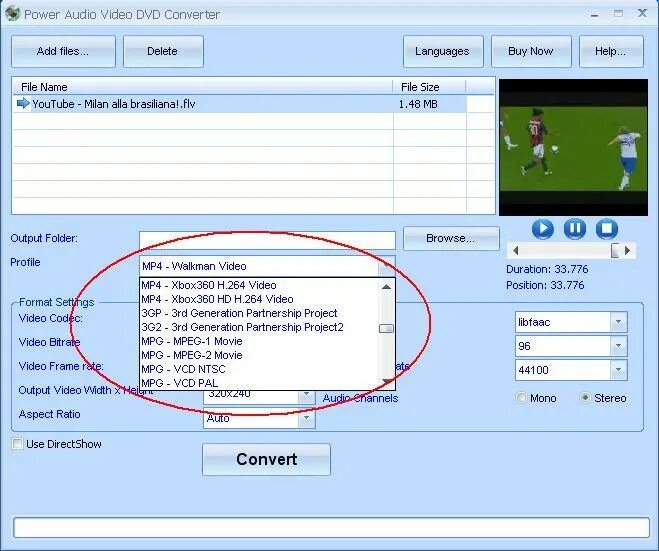
Task: Play the video preview
Action: click(543, 229)
